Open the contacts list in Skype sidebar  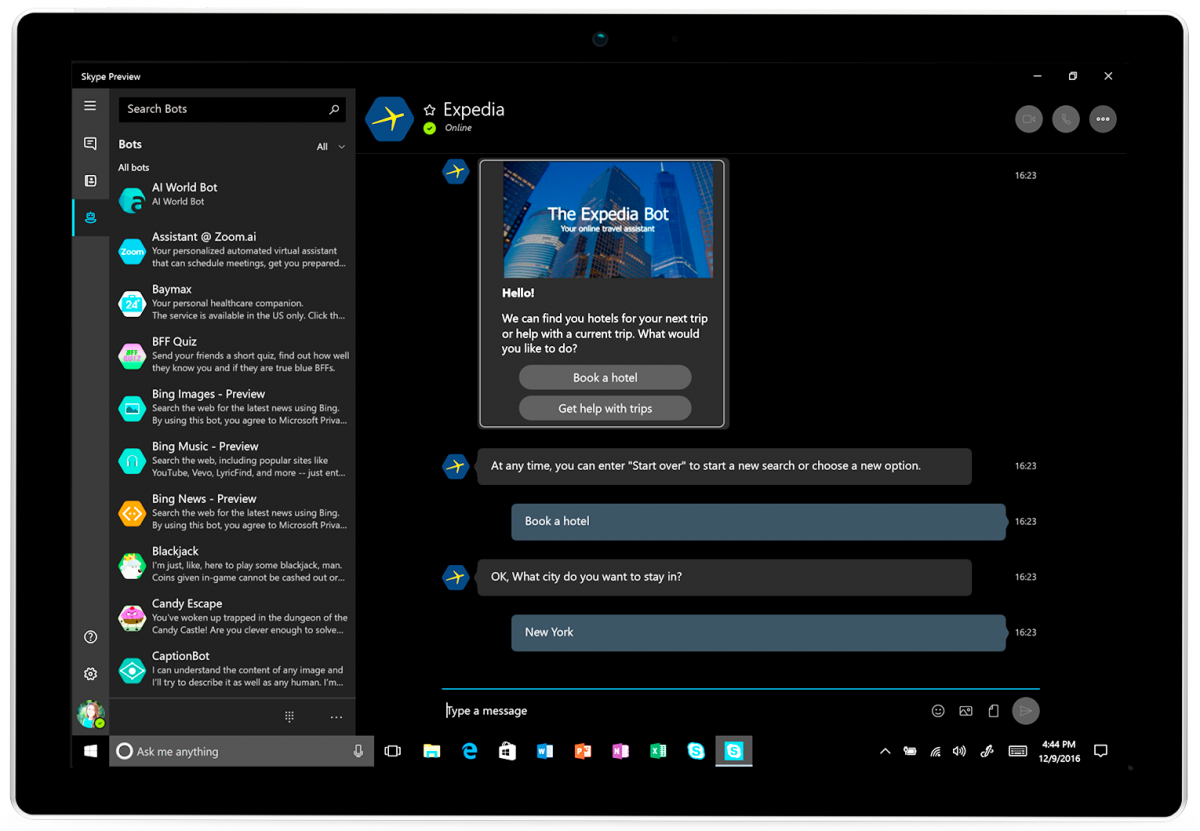(x=90, y=181)
